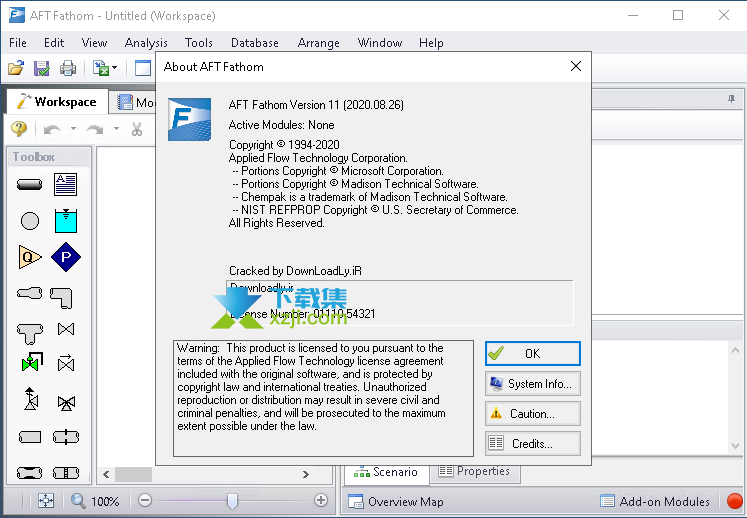This screenshot has width=747, height=518.
Task: Click the Excel export icon
Action: click(x=101, y=68)
